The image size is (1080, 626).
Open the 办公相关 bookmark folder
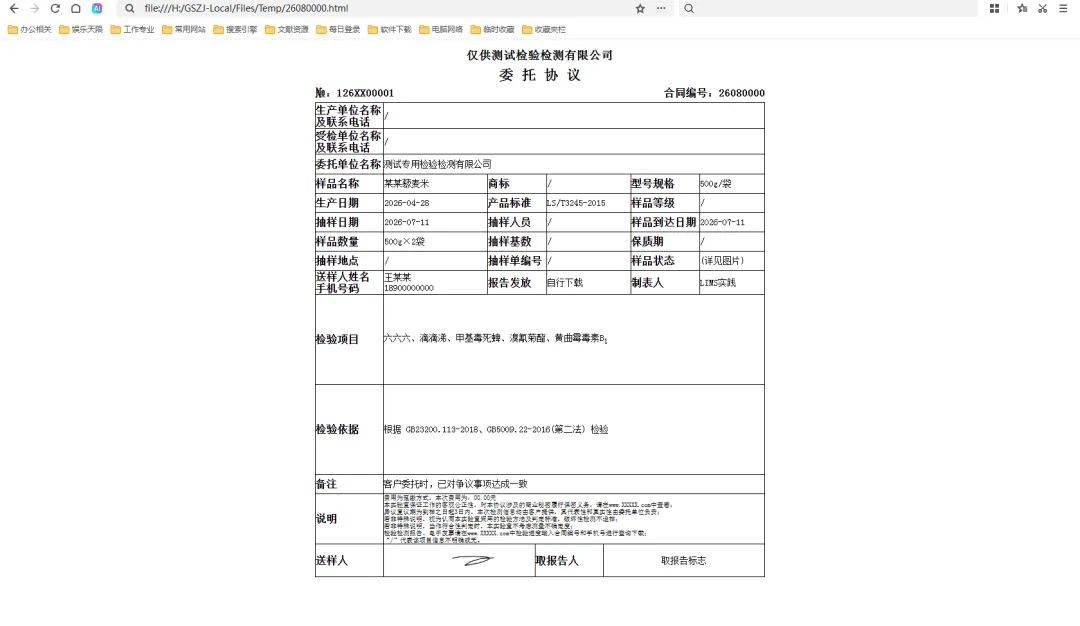[x=30, y=30]
